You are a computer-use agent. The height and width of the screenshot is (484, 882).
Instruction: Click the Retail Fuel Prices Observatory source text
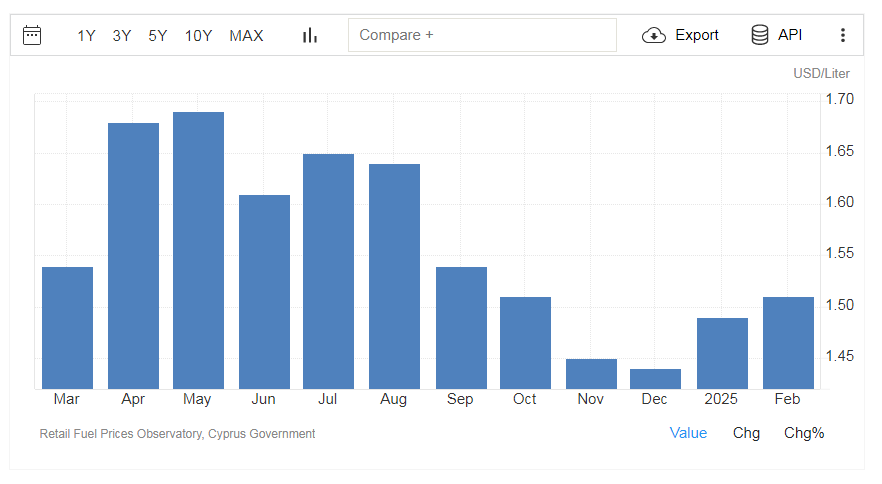click(177, 434)
